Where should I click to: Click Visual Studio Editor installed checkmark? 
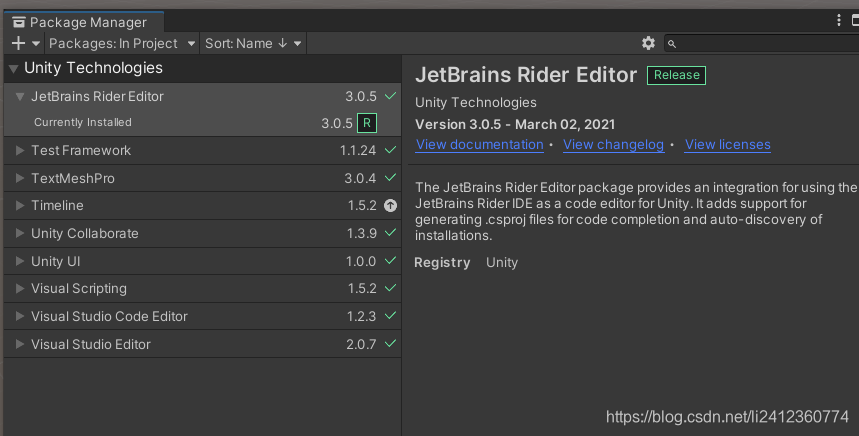pyautogui.click(x=390, y=343)
